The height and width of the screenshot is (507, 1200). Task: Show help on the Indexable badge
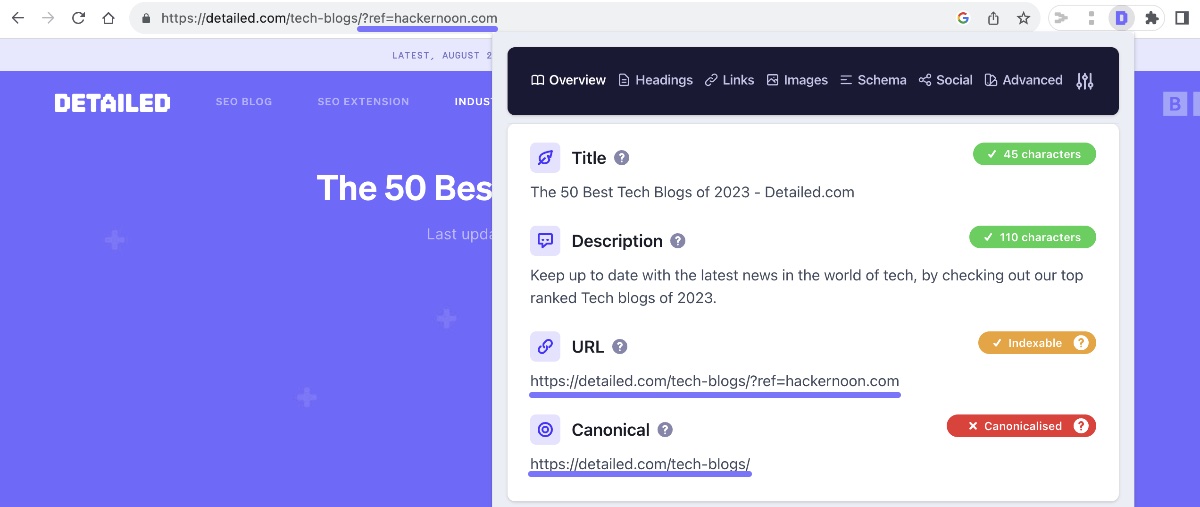click(1081, 343)
